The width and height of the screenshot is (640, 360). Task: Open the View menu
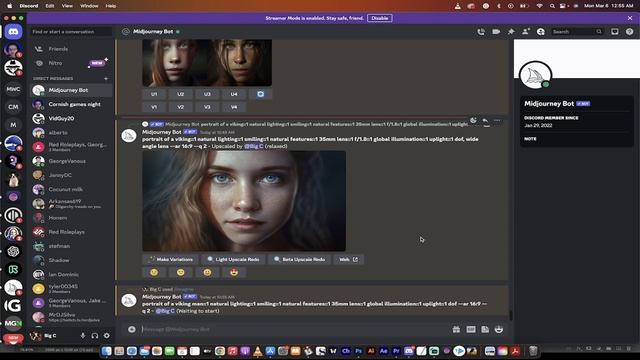[x=67, y=6]
